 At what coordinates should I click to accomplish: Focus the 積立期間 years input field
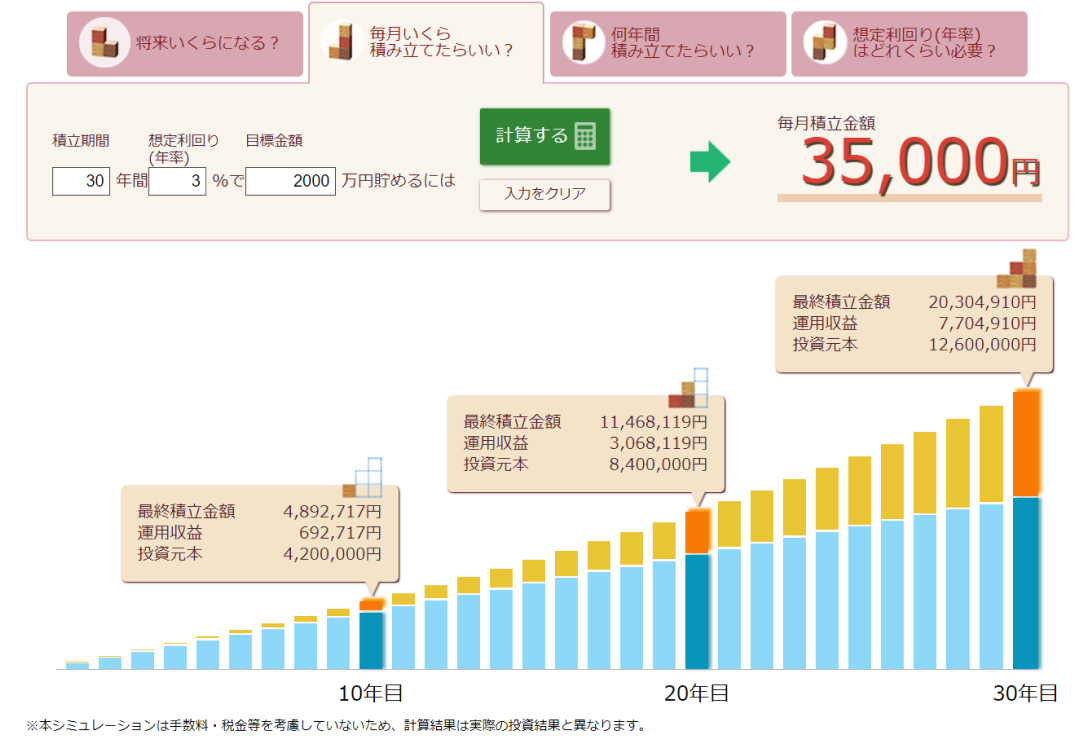81,181
